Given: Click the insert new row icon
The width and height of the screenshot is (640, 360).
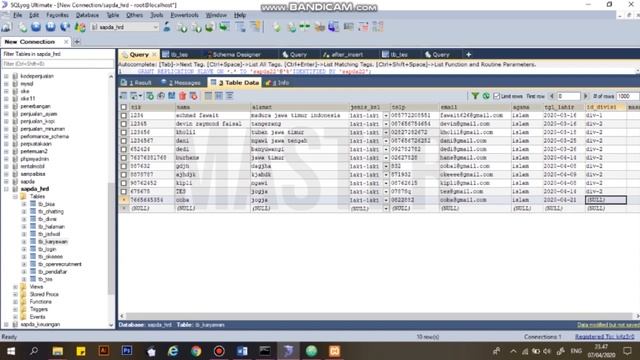Looking at the screenshot, I should tap(150, 96).
